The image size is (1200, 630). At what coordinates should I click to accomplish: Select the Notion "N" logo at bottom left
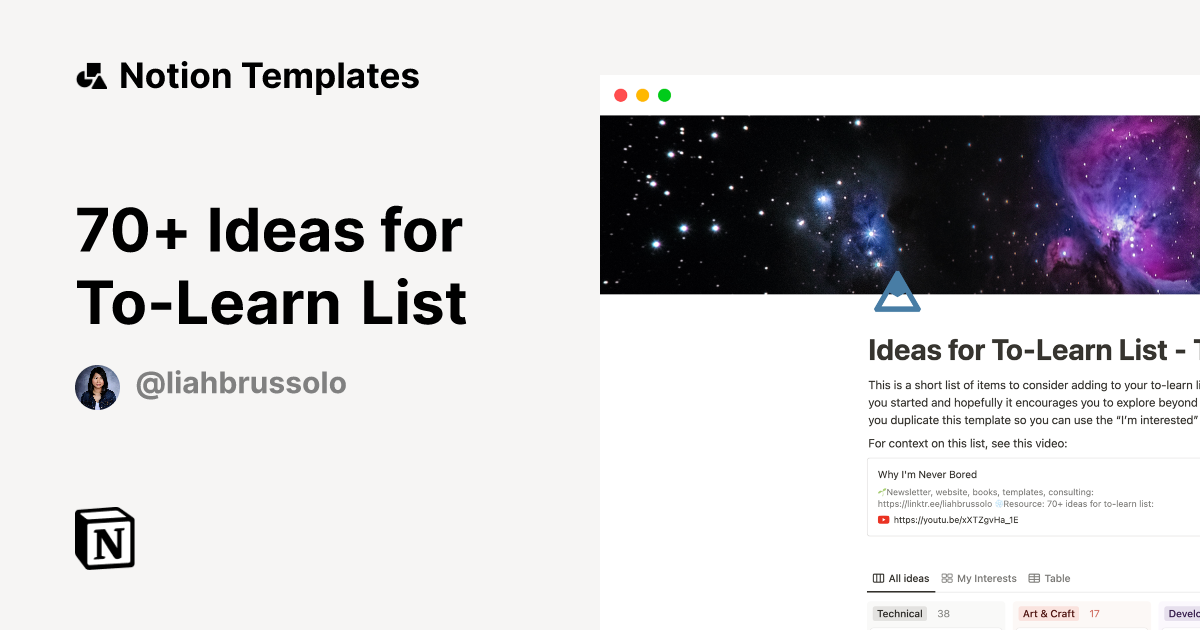[x=103, y=538]
